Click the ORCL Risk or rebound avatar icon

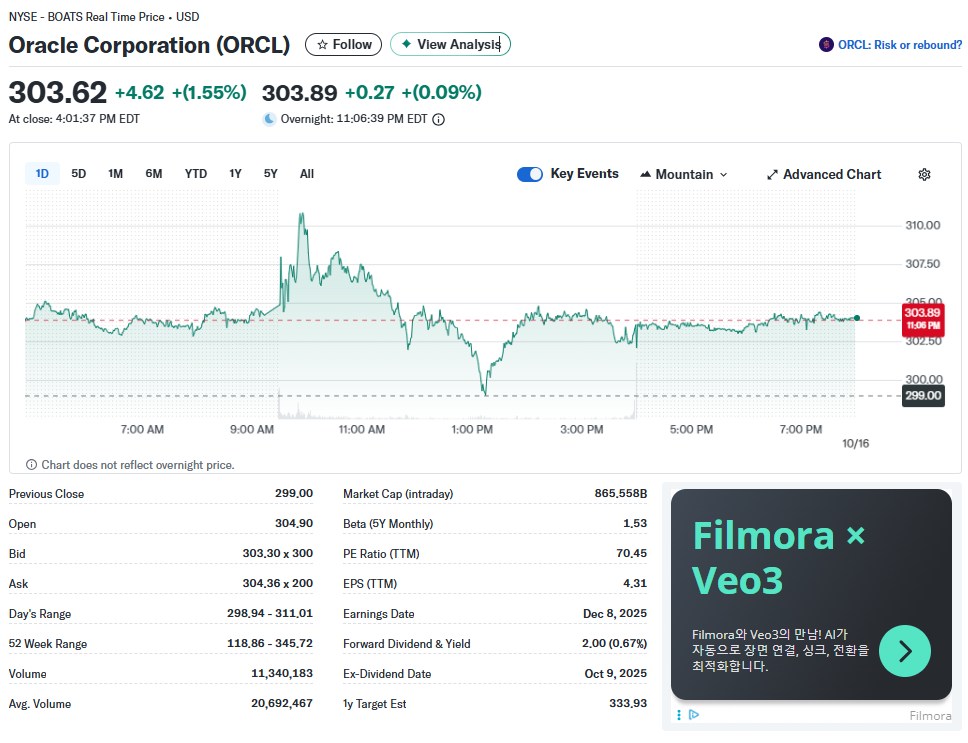826,44
